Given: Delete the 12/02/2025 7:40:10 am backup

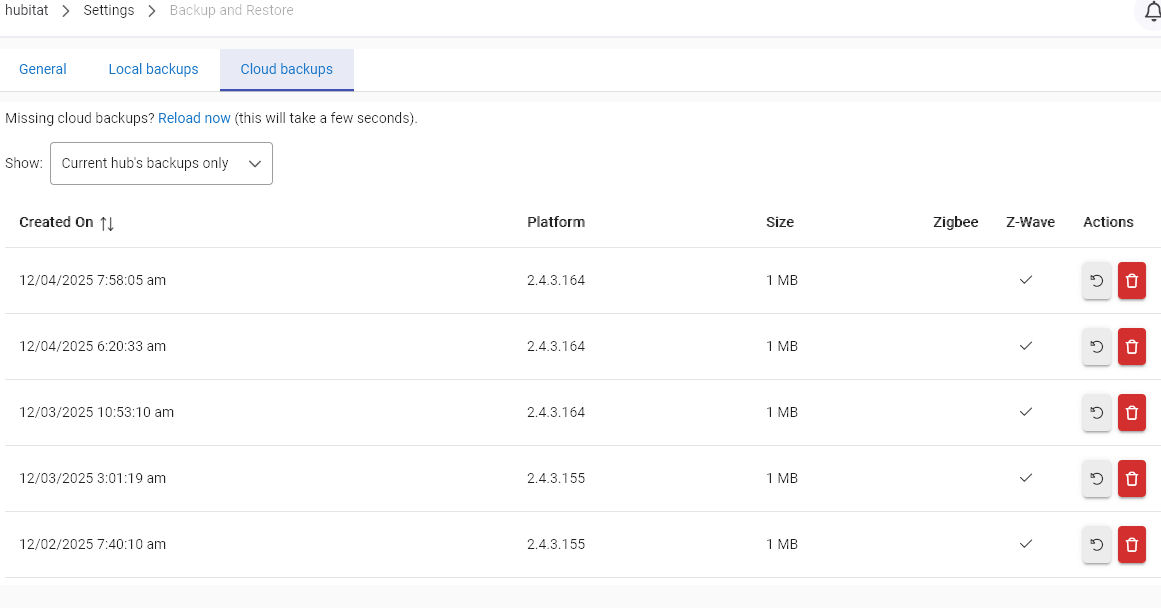Looking at the screenshot, I should coord(1131,545).
